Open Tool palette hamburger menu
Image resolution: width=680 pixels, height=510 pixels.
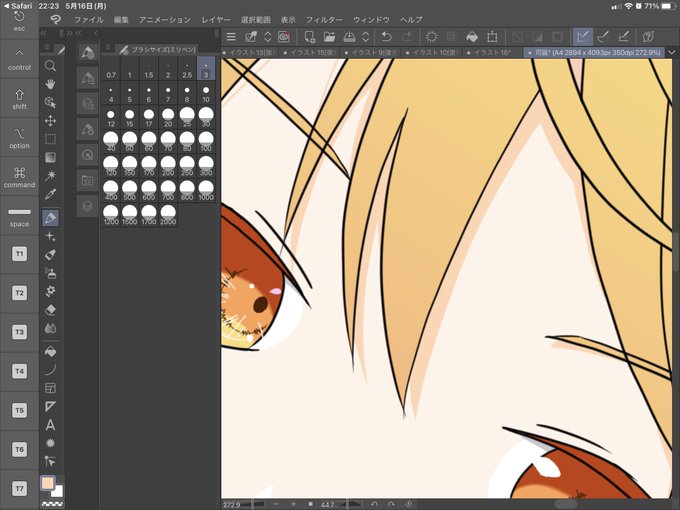(46, 48)
